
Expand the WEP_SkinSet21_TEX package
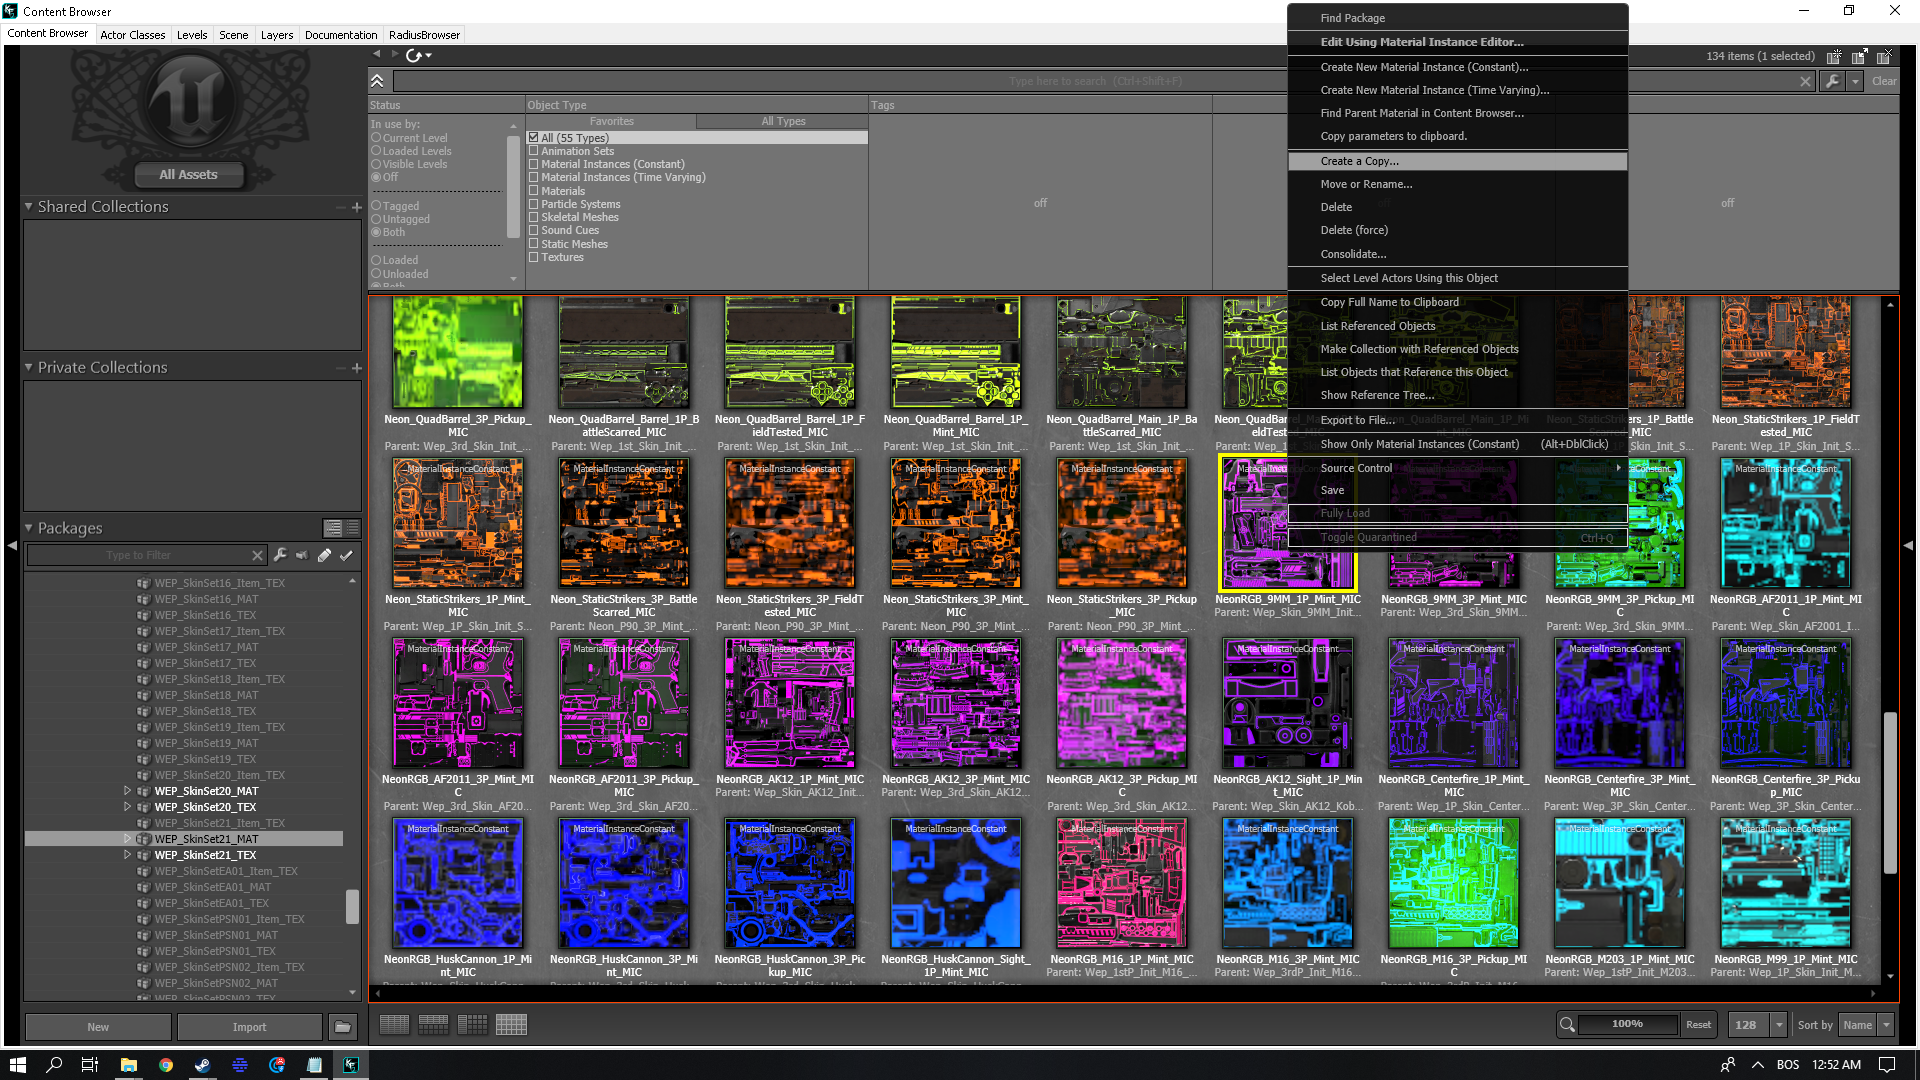127,855
